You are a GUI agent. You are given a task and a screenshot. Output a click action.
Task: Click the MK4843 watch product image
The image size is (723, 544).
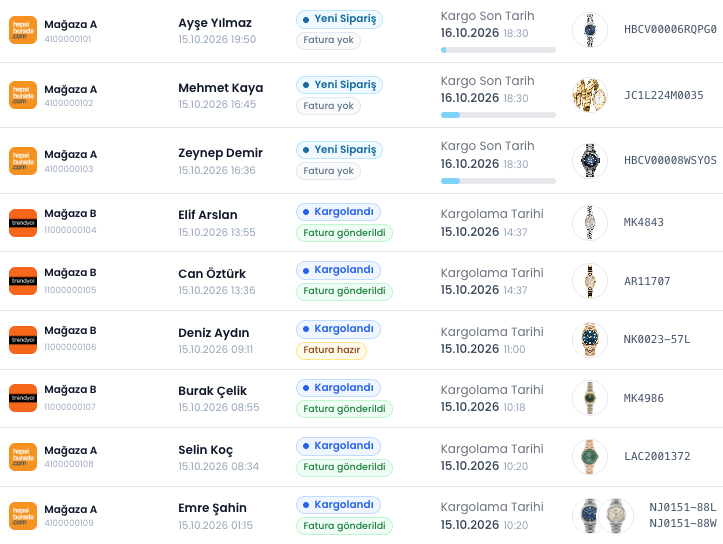[590, 223]
